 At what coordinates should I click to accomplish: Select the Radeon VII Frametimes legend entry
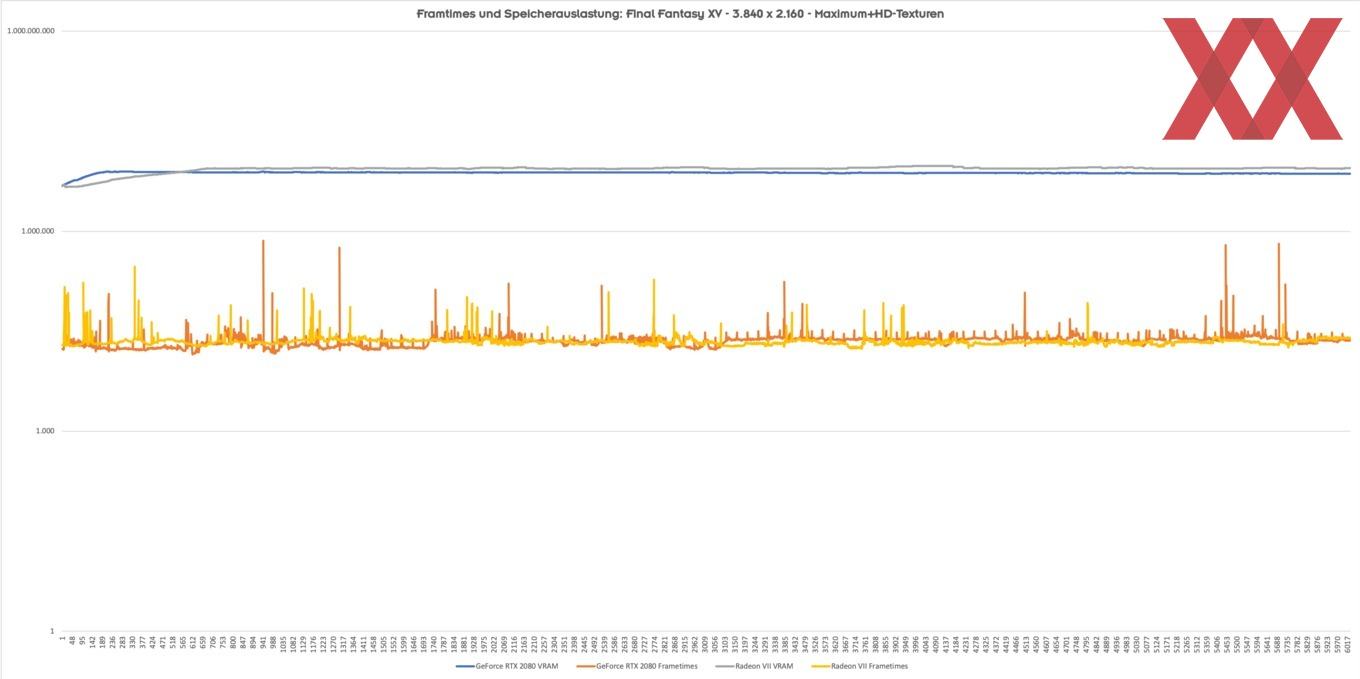859,666
